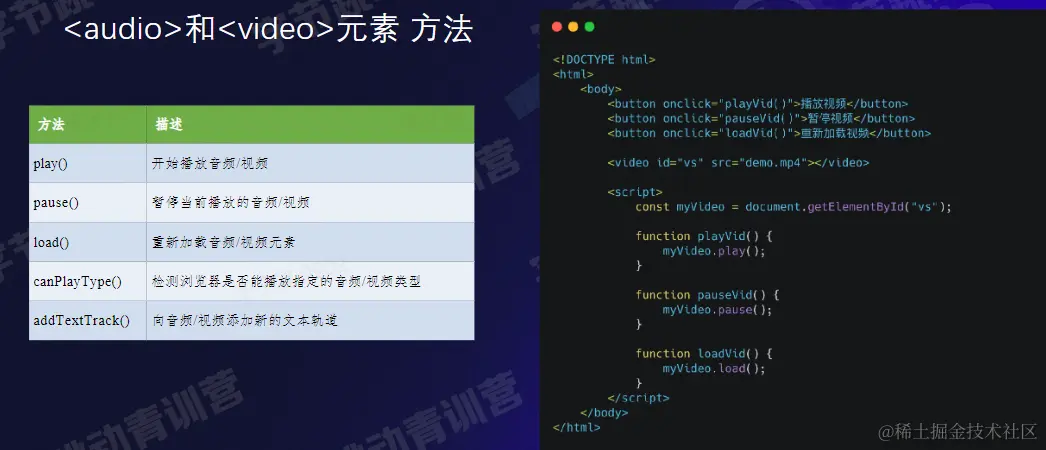The height and width of the screenshot is (450, 1046).
Task: Click the description '重新加载音频/视频元素'
Action: pos(223,242)
